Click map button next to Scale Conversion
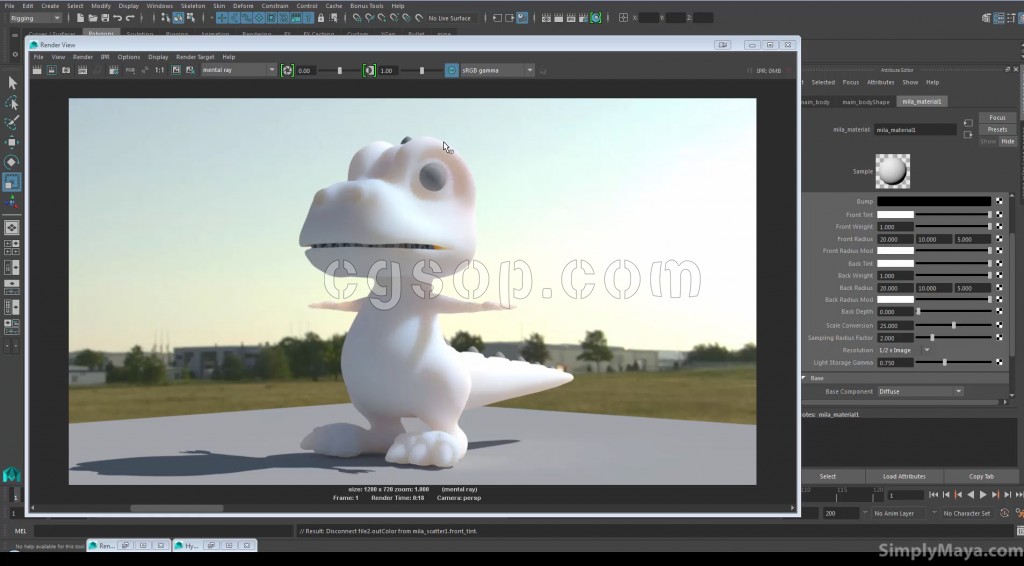Screen dimensions: 1024x566 [x=999, y=324]
